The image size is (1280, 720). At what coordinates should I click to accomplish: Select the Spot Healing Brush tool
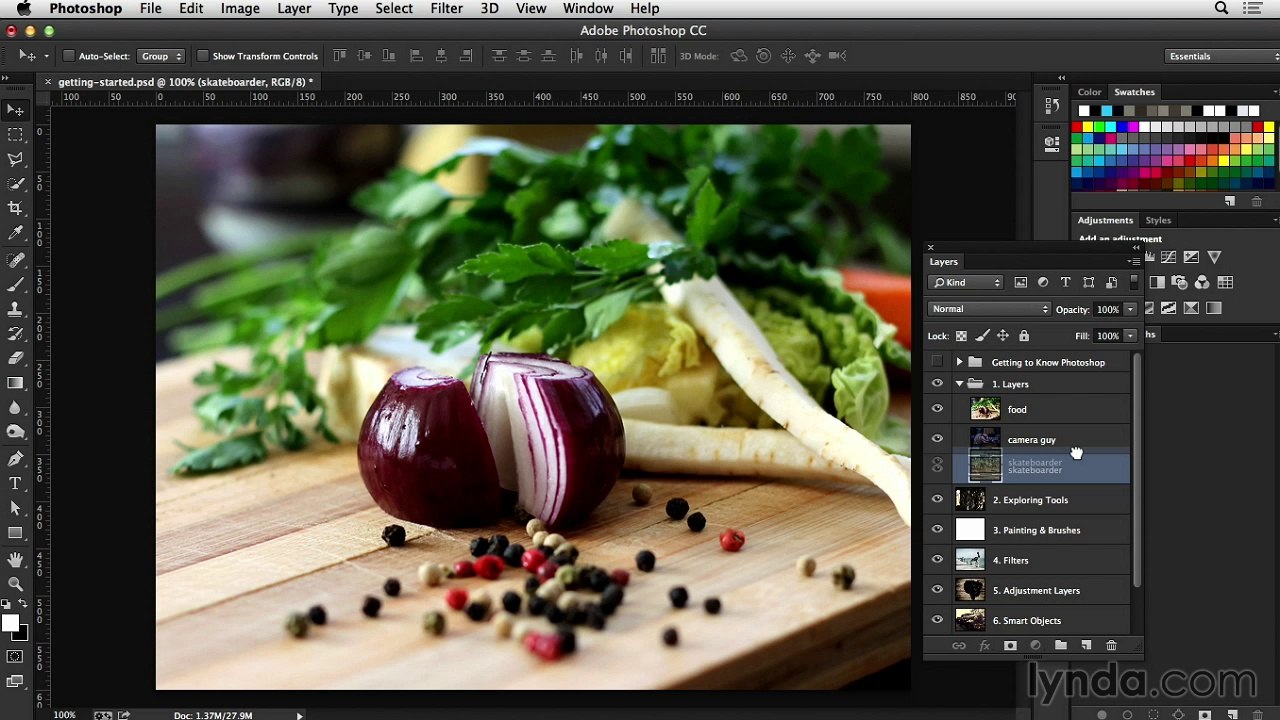click(15, 260)
